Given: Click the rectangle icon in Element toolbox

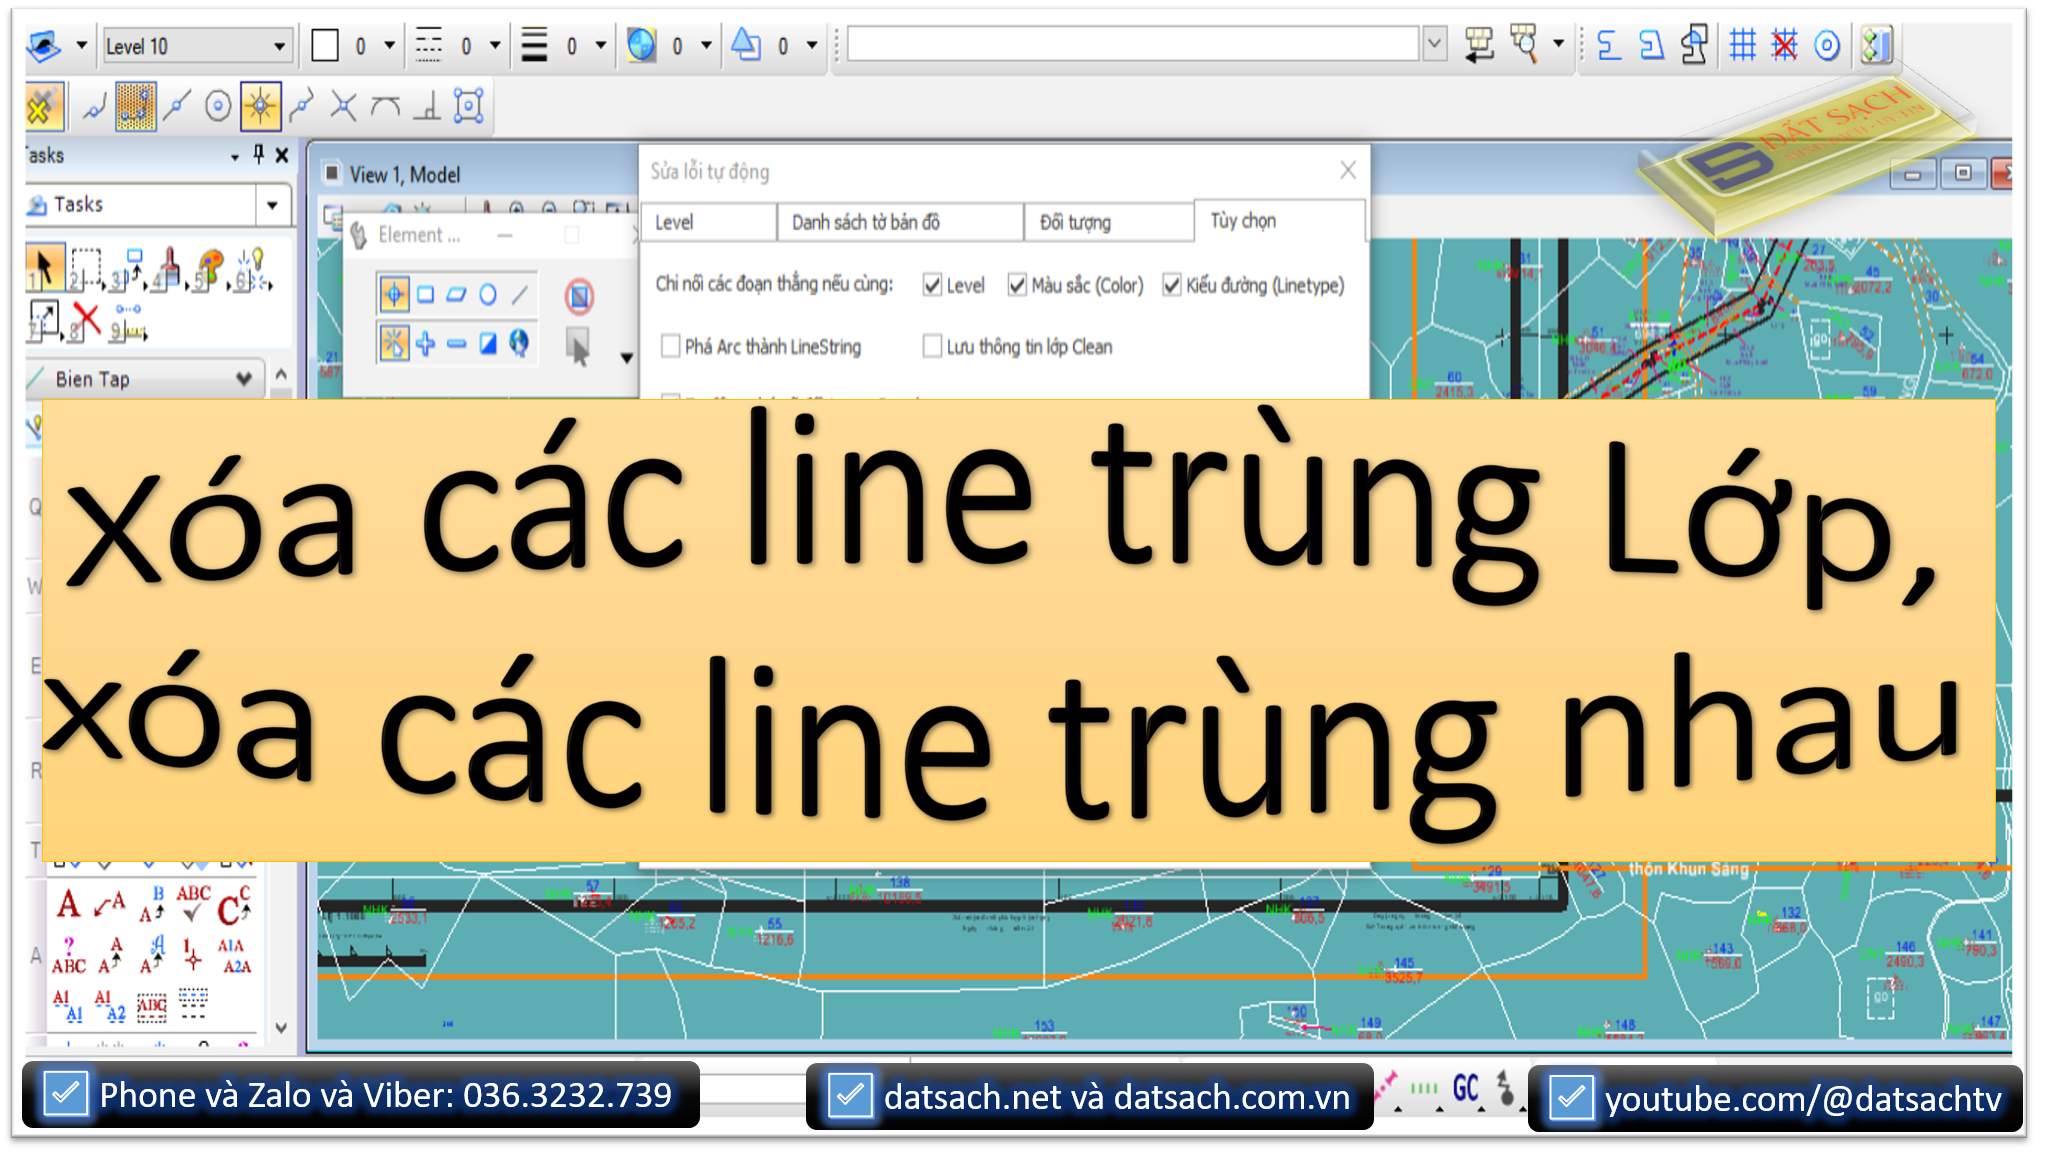Looking at the screenshot, I should [x=427, y=293].
